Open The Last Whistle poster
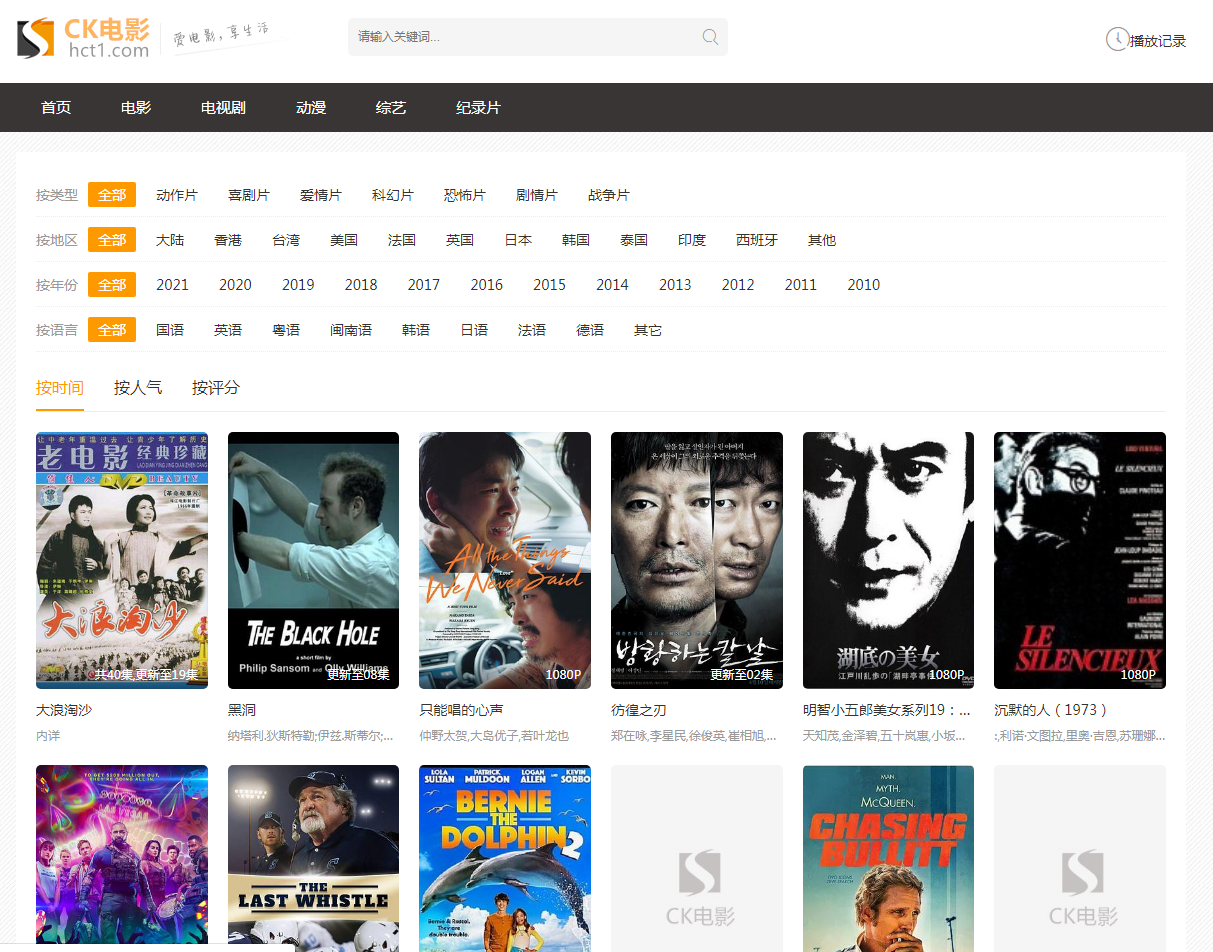The height and width of the screenshot is (952, 1213). point(313,858)
